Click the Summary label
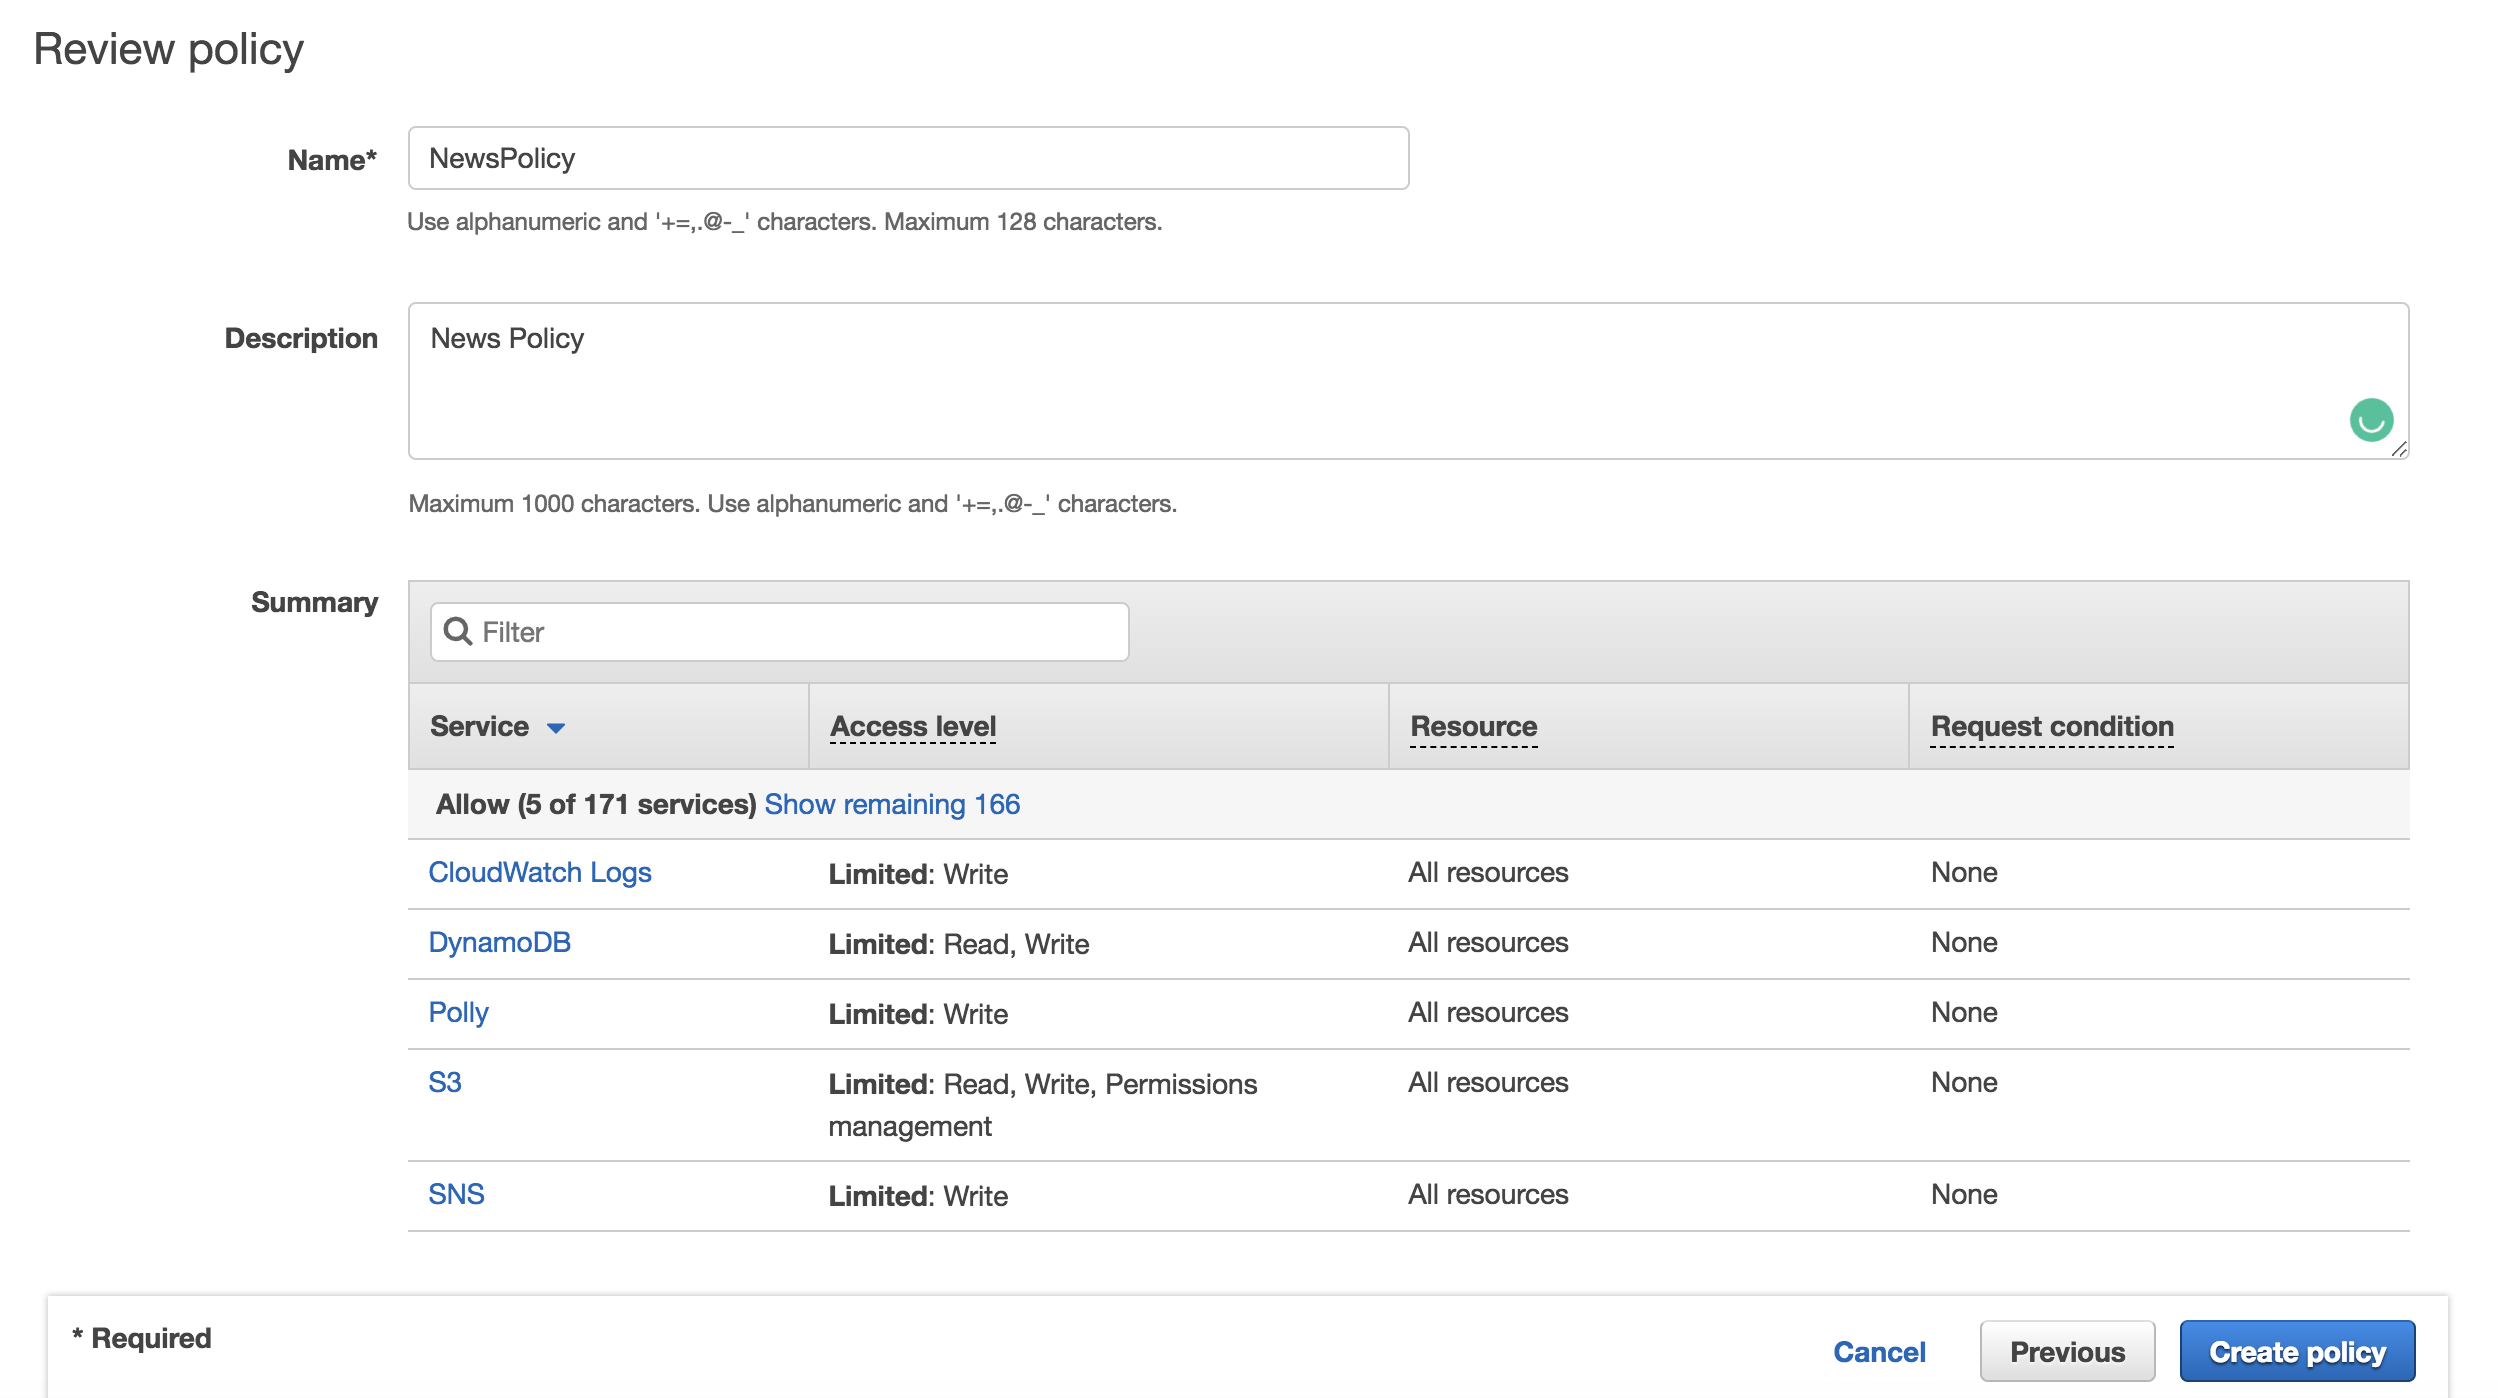The image size is (2498, 1398). 314,602
